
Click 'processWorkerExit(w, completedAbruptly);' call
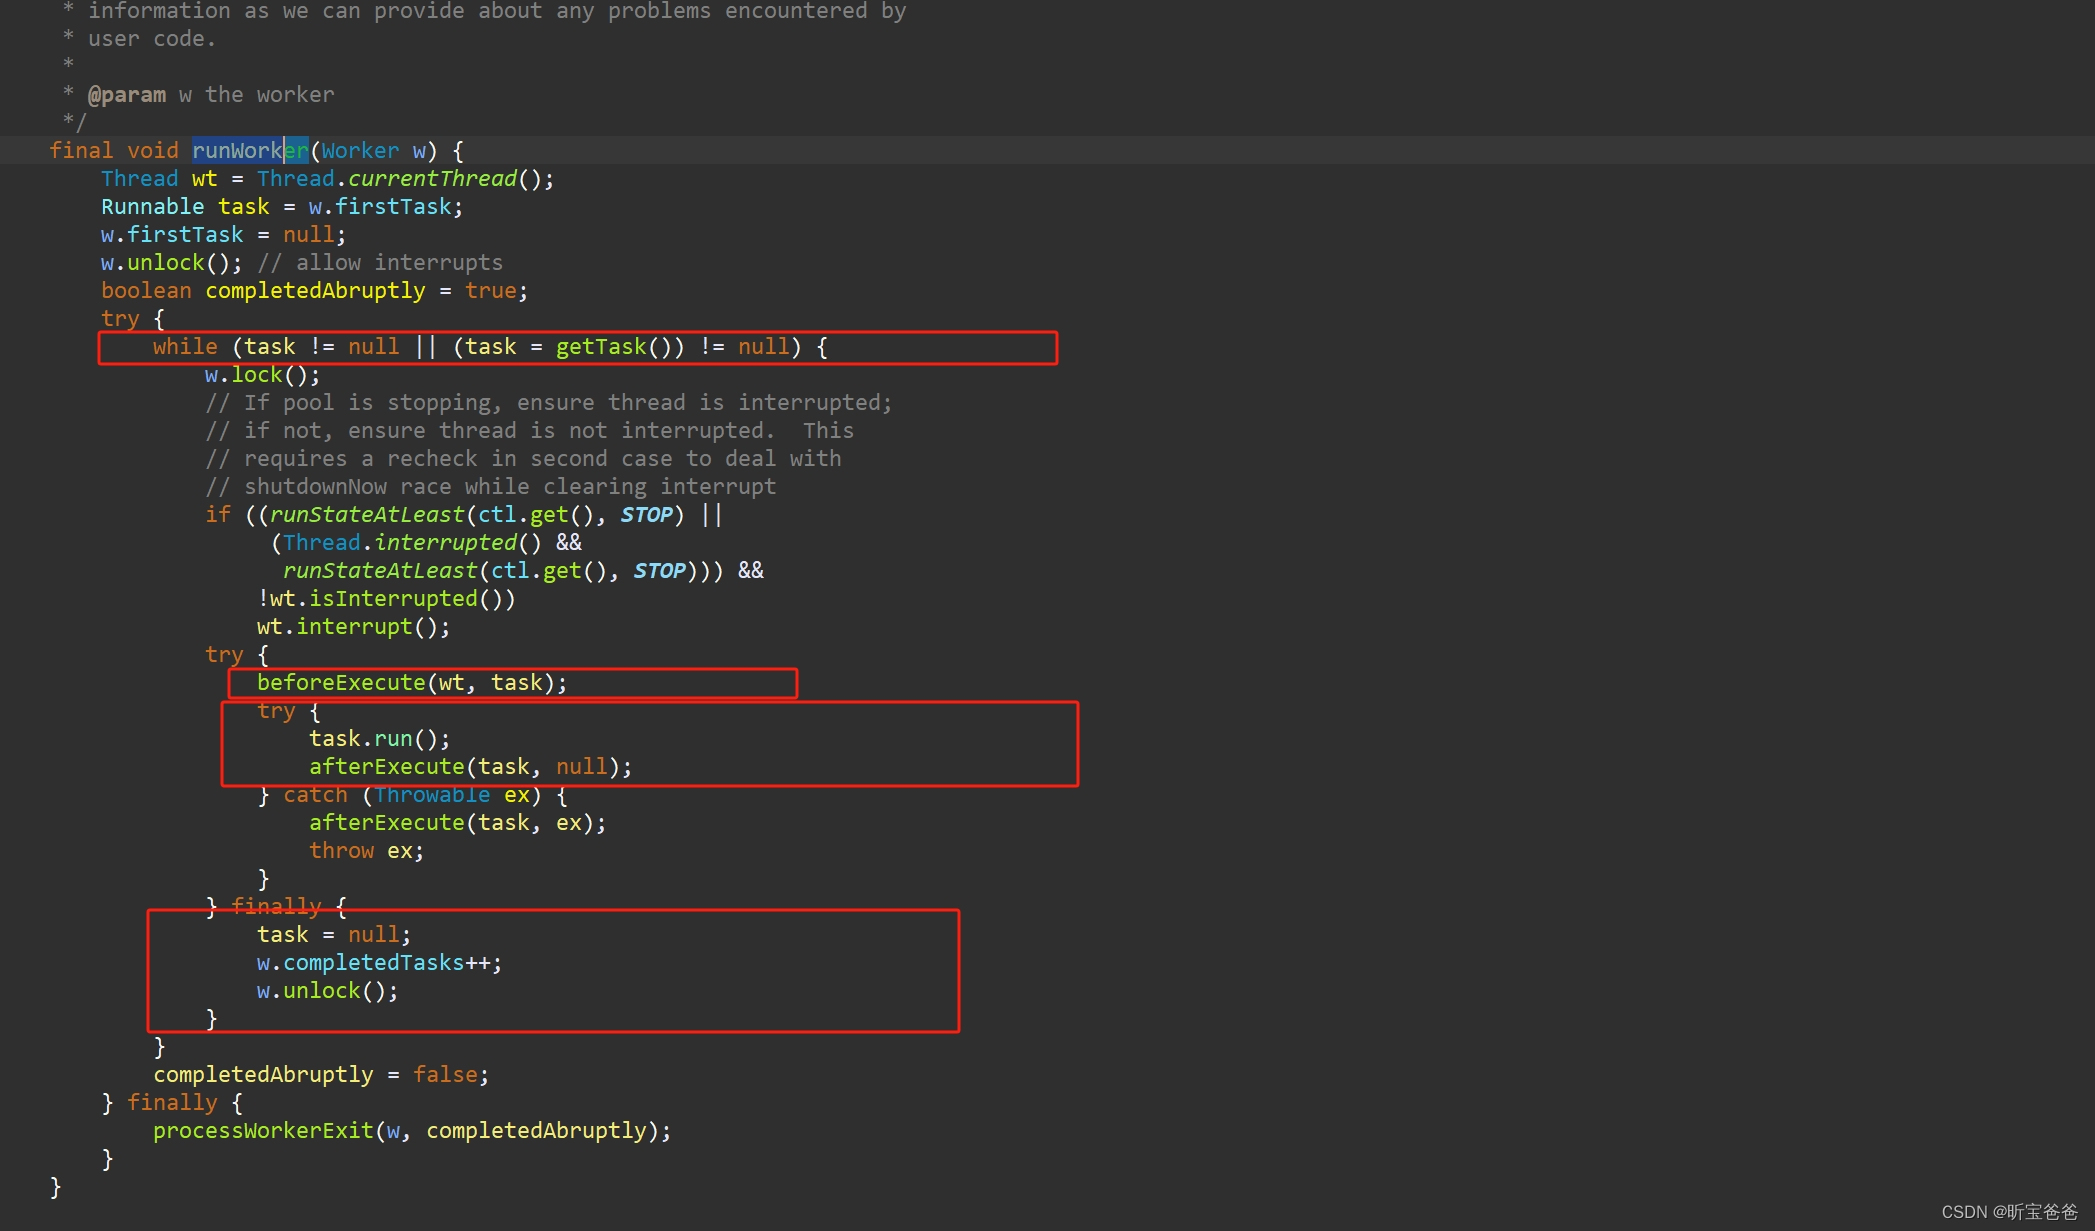pyautogui.click(x=412, y=1130)
